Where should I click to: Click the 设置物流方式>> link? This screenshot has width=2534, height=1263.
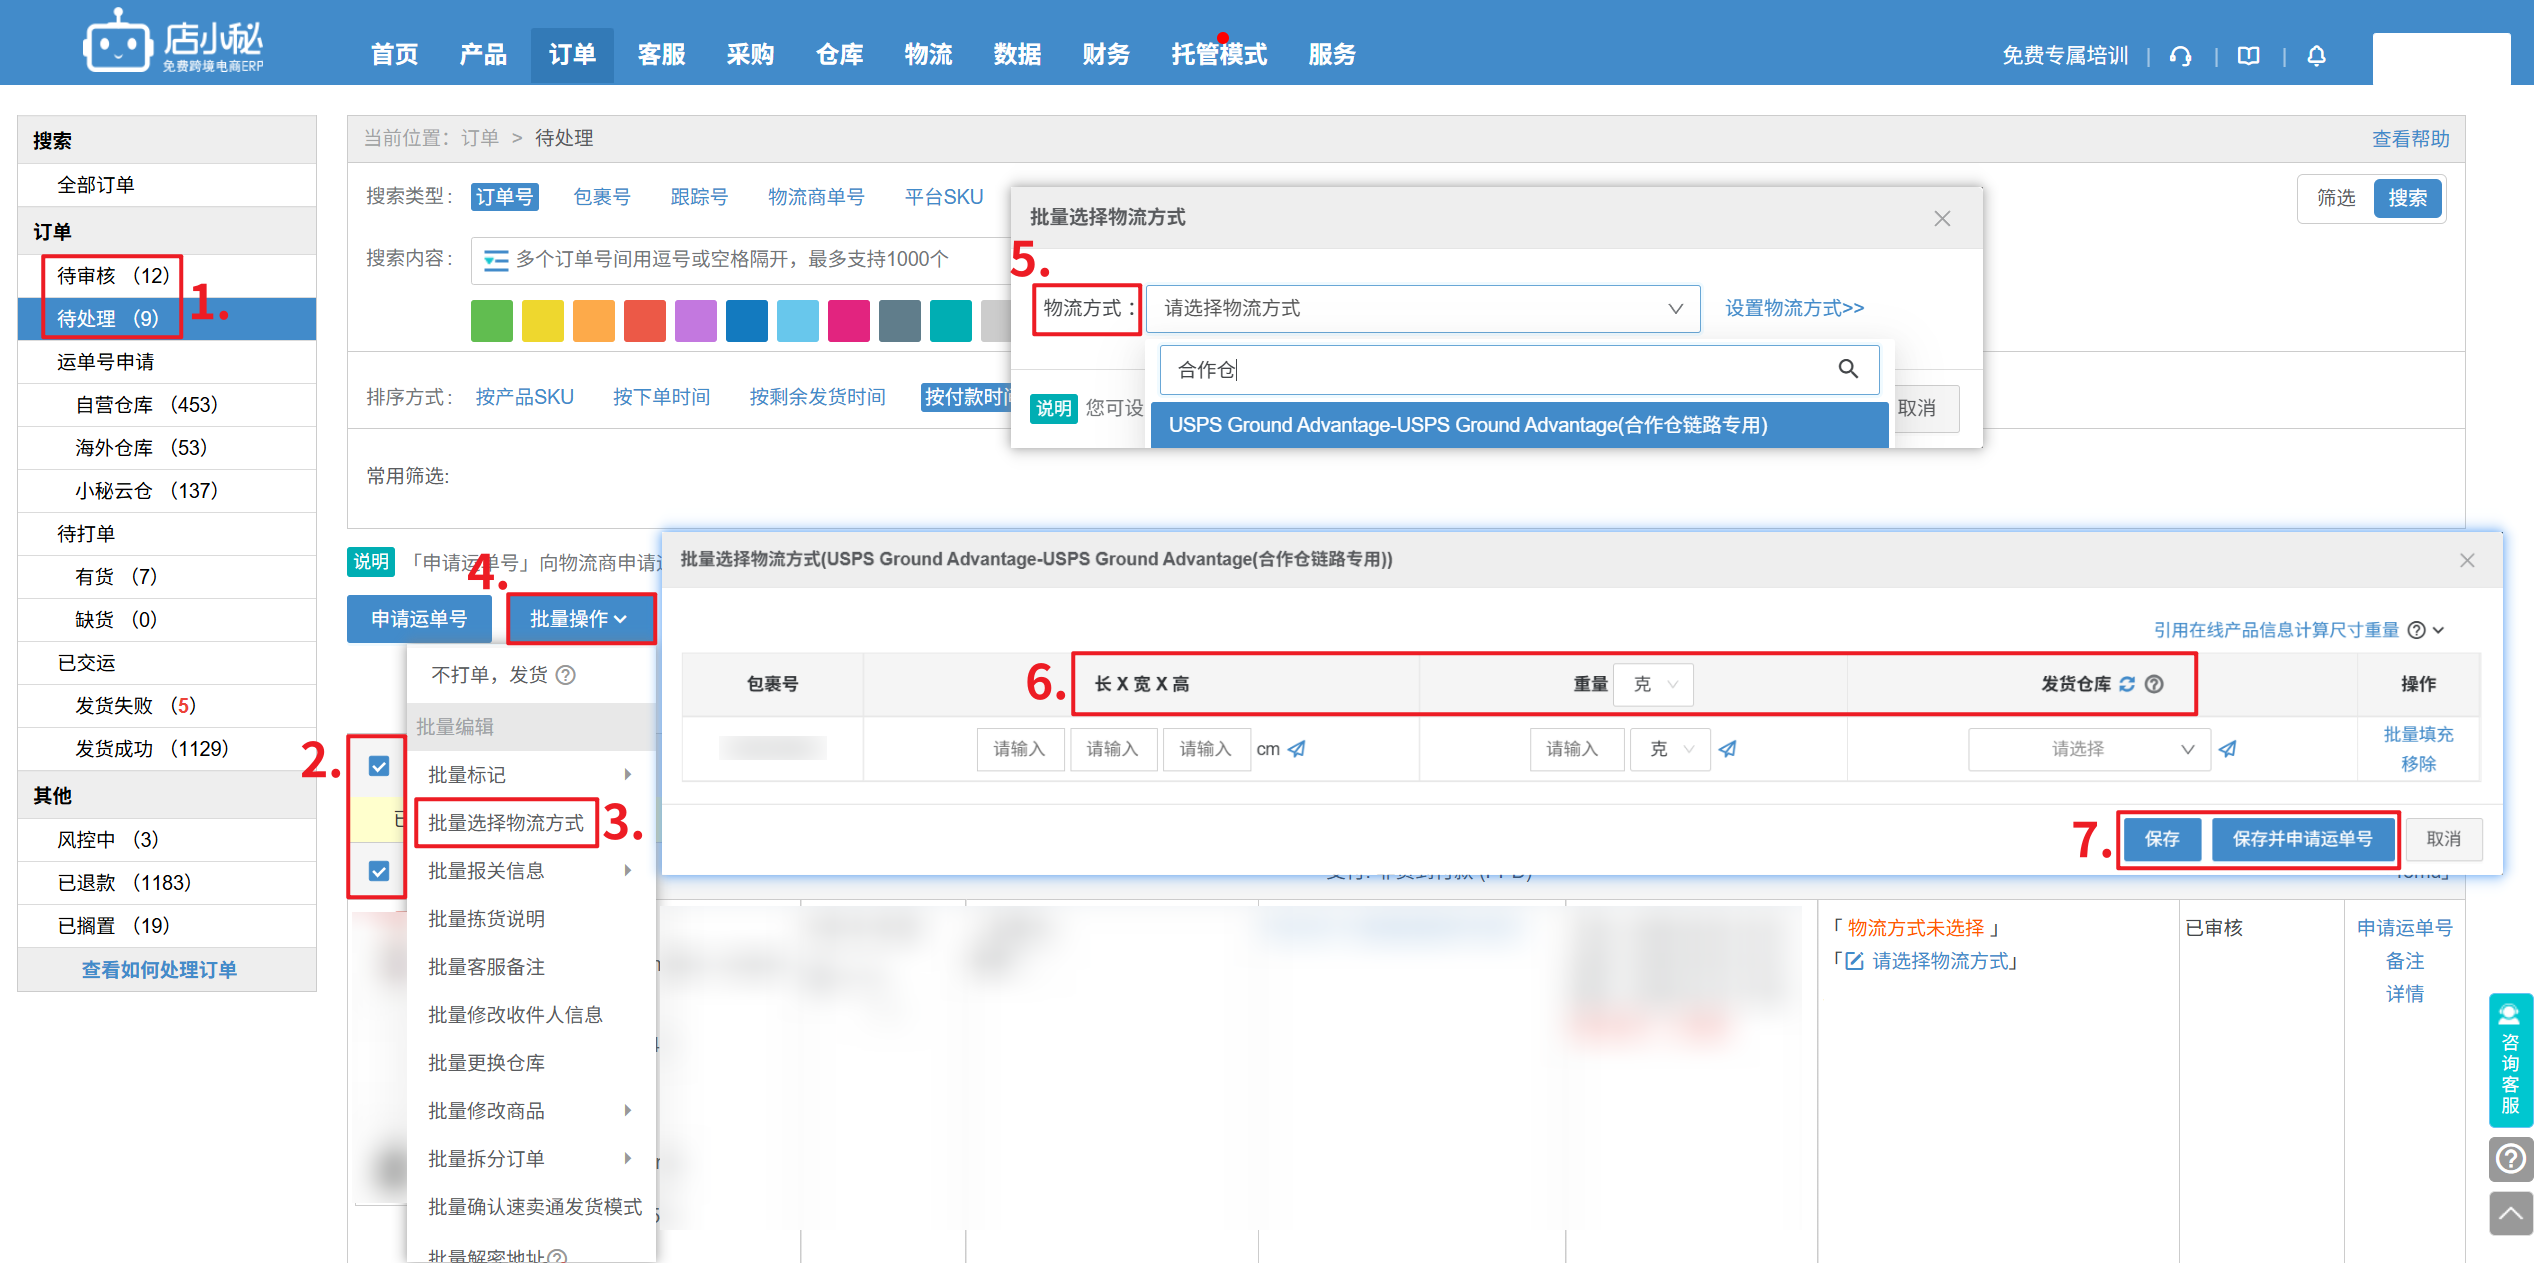(1794, 308)
